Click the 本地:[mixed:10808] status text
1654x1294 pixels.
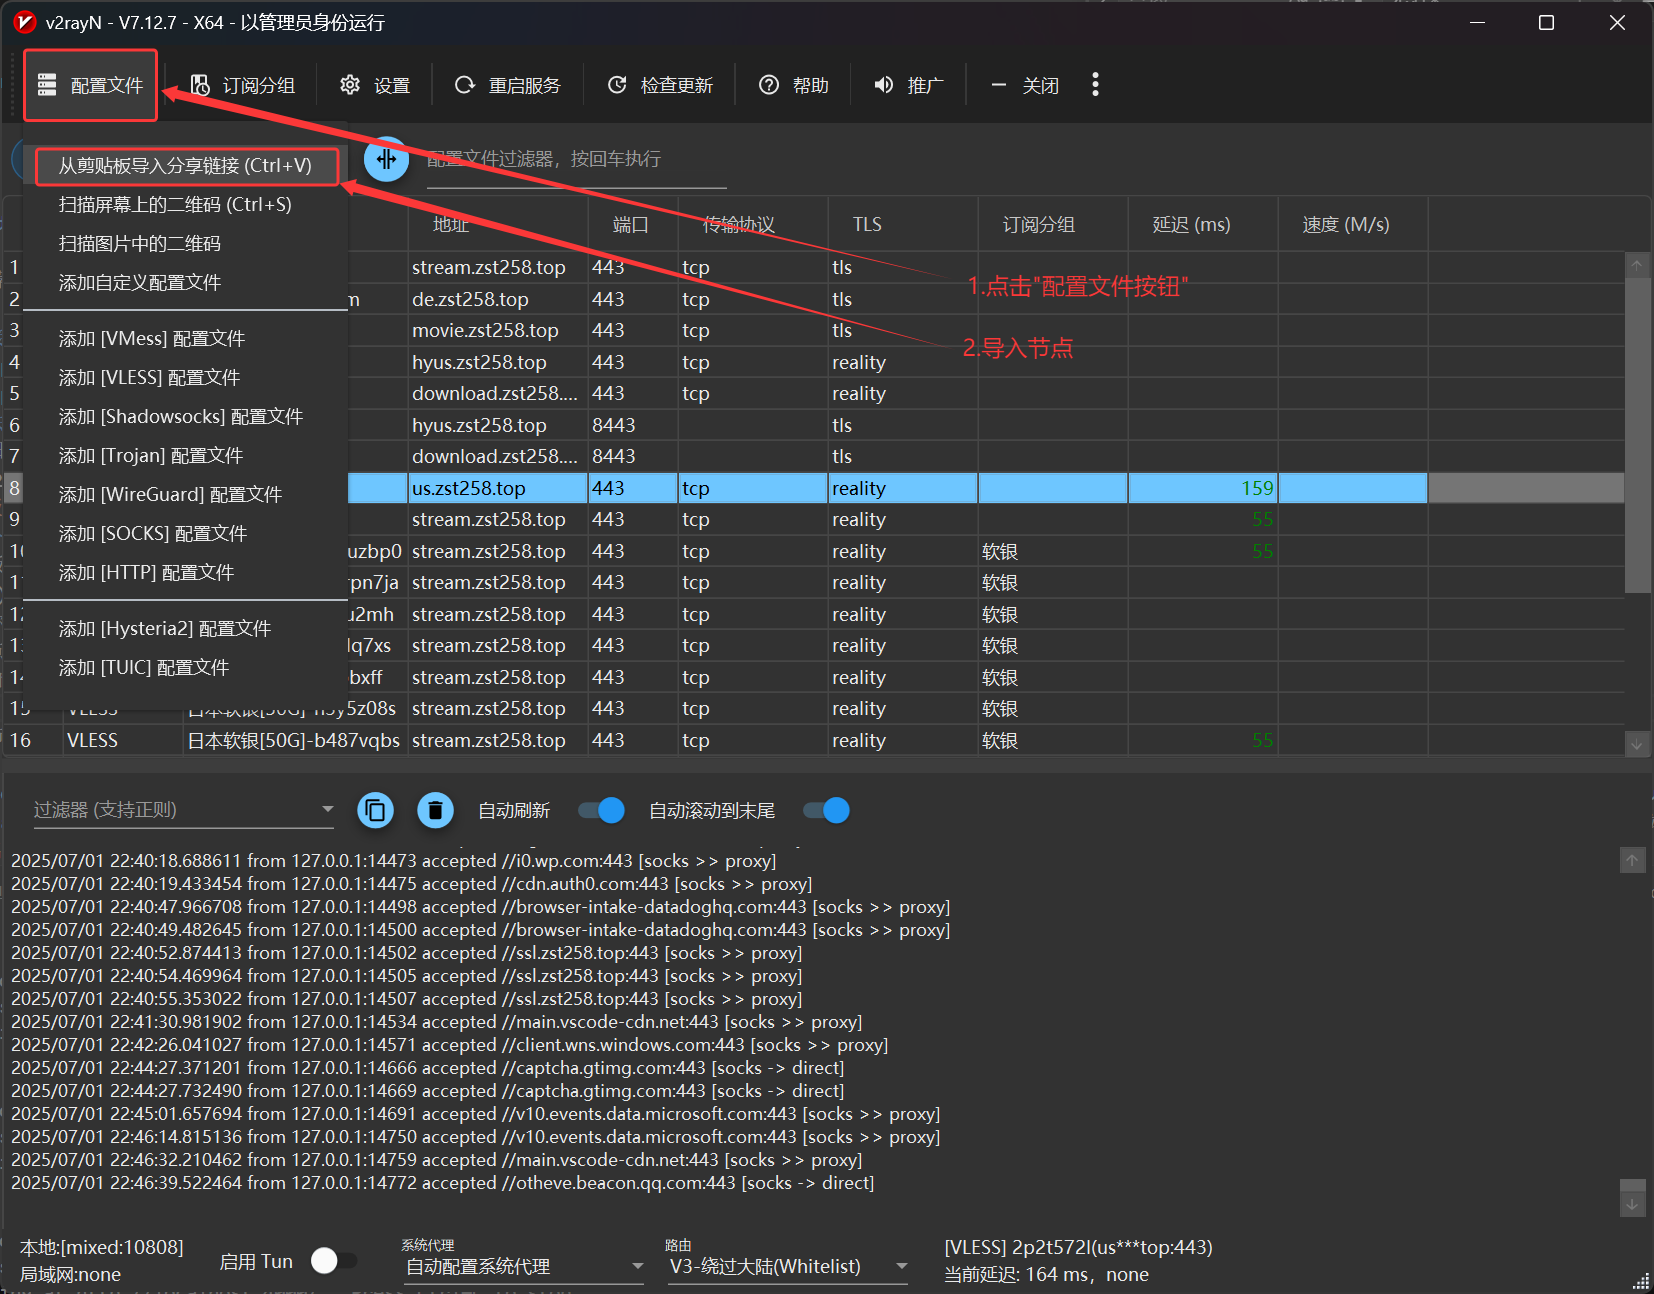(x=102, y=1247)
